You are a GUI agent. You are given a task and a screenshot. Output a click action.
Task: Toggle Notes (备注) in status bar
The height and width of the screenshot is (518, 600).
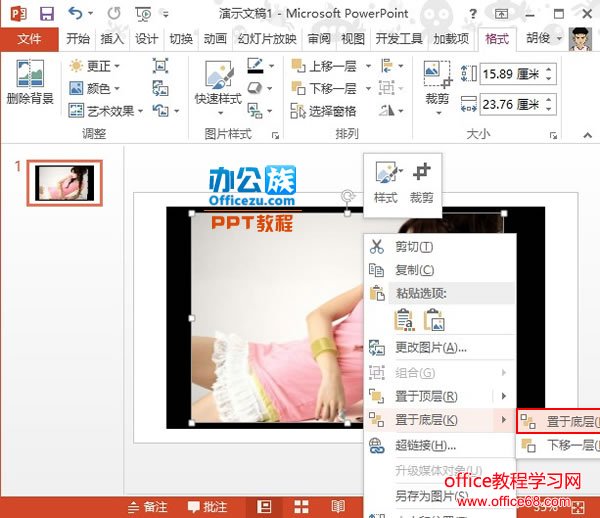click(147, 507)
